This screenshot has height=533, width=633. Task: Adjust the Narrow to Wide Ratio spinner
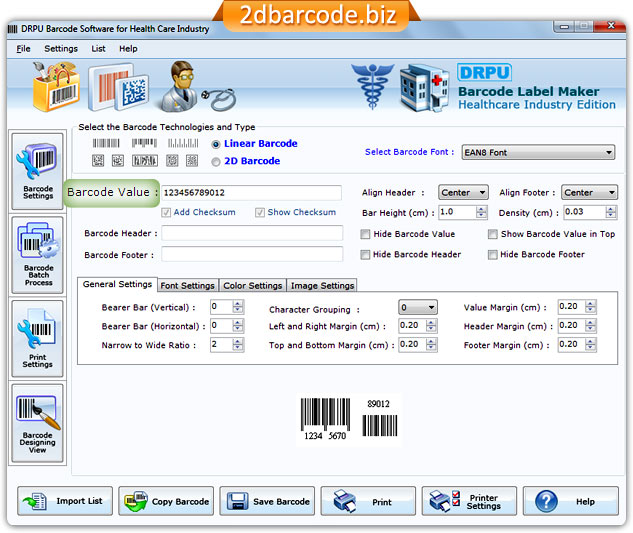click(x=238, y=345)
